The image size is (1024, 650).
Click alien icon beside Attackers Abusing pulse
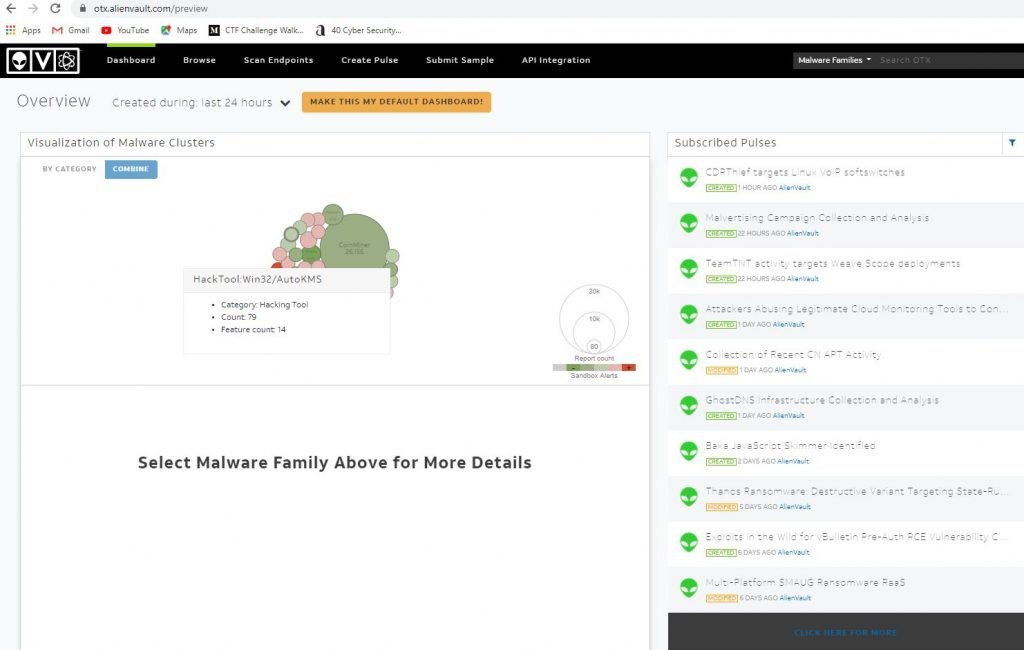[688, 315]
